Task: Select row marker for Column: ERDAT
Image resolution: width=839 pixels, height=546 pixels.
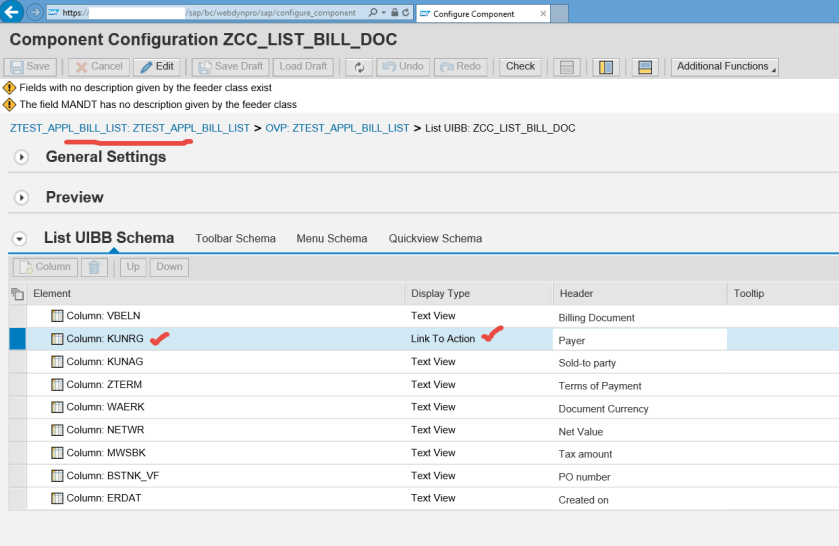Action: click(x=16, y=498)
